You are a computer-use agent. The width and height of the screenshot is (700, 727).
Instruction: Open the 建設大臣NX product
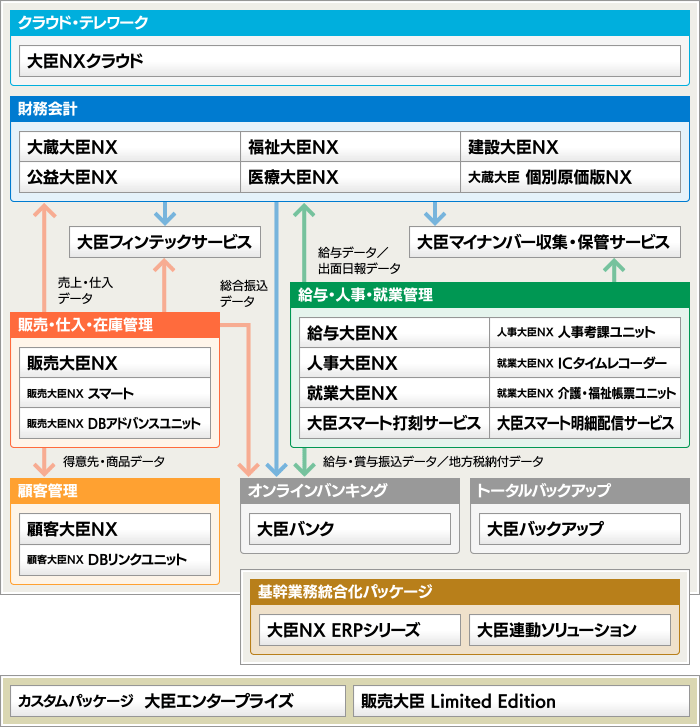click(x=570, y=147)
